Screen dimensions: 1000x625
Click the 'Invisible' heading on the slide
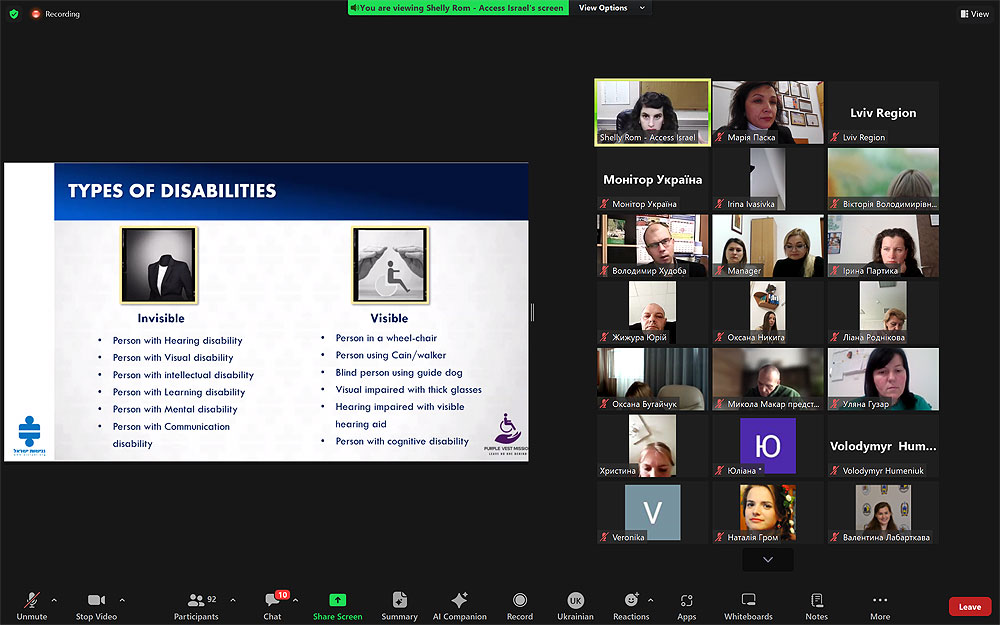tap(161, 318)
